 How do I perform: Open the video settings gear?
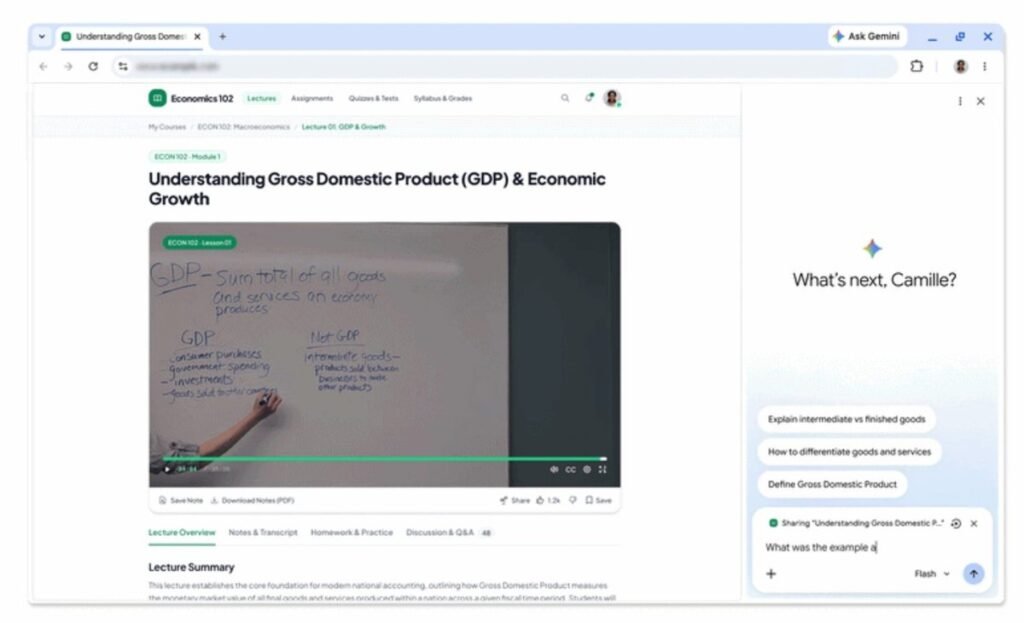click(x=586, y=470)
